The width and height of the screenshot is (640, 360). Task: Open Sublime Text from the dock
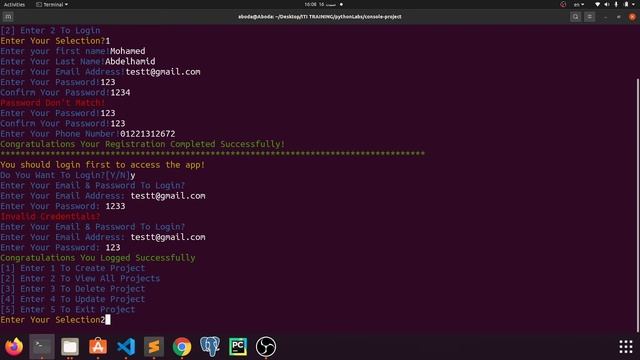click(154, 347)
